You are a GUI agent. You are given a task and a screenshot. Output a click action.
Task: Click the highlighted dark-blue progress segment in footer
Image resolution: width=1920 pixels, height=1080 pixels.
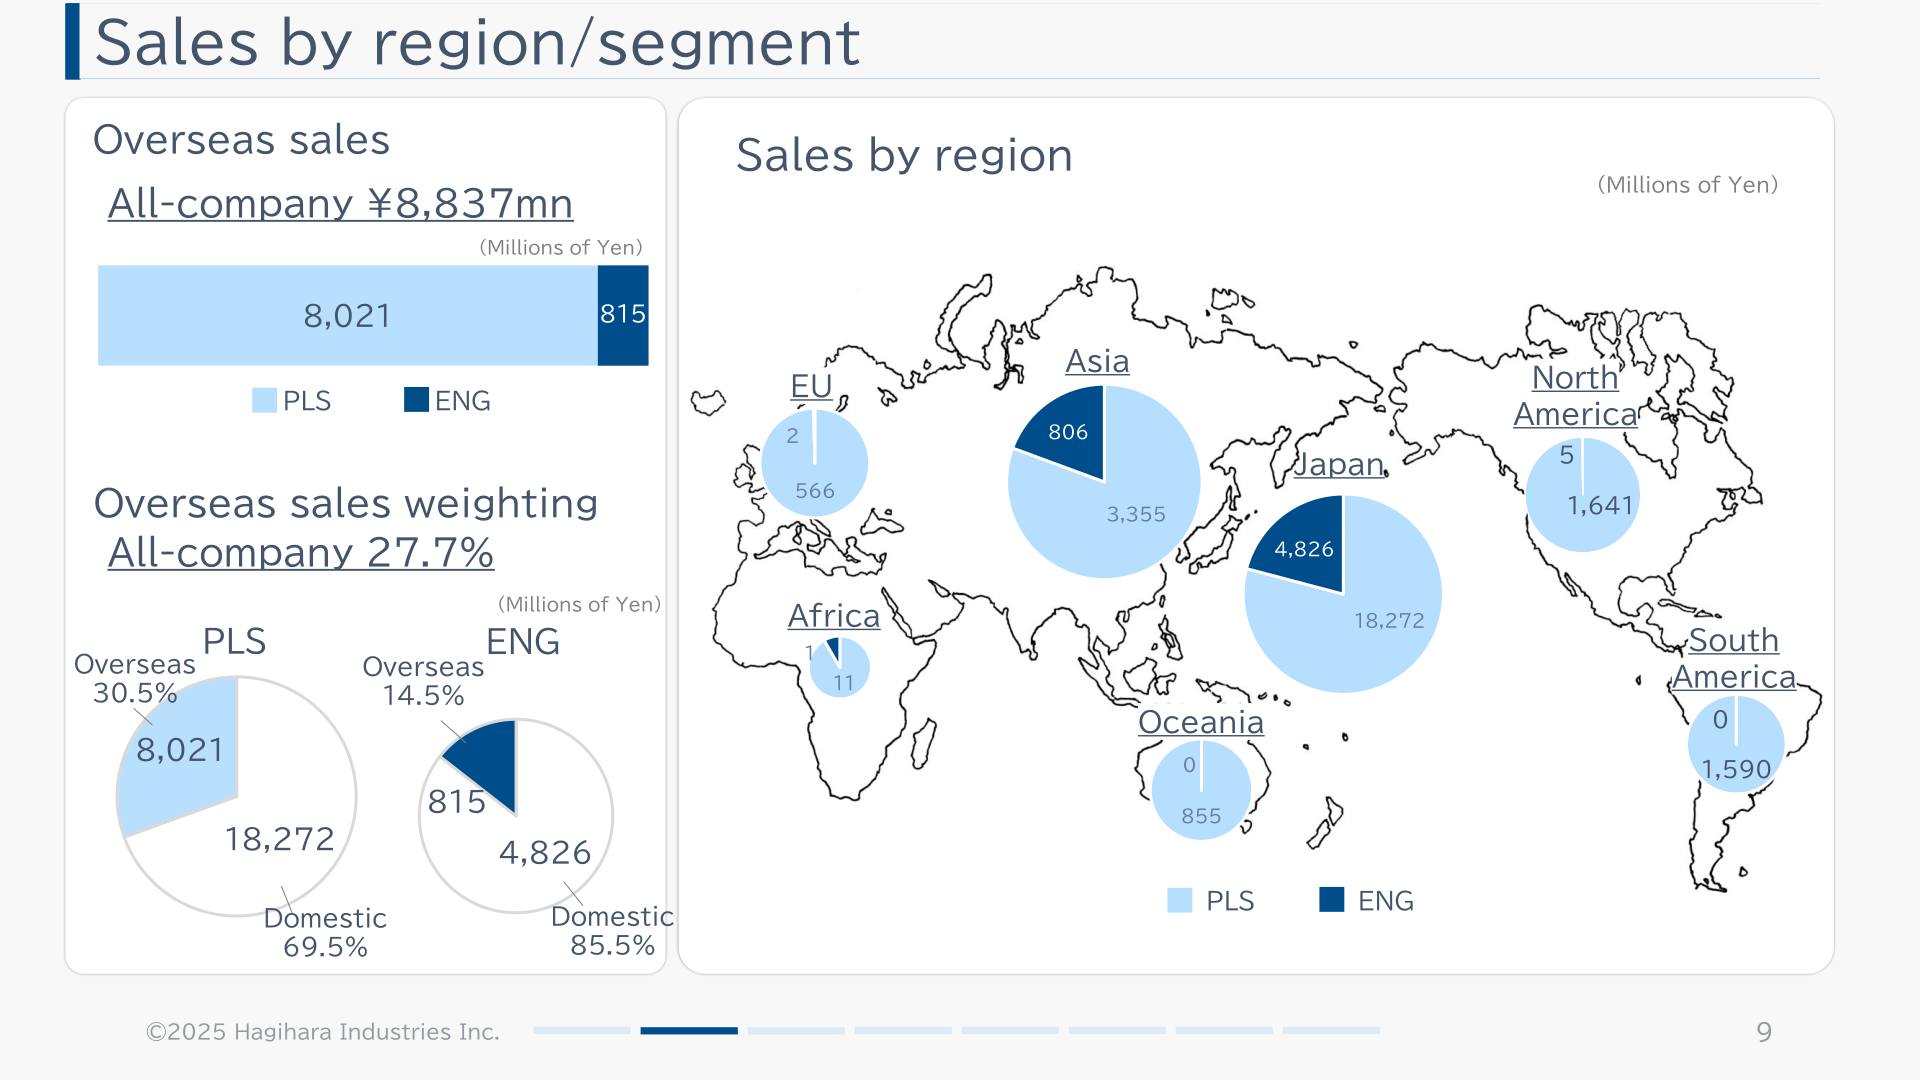tap(689, 1031)
